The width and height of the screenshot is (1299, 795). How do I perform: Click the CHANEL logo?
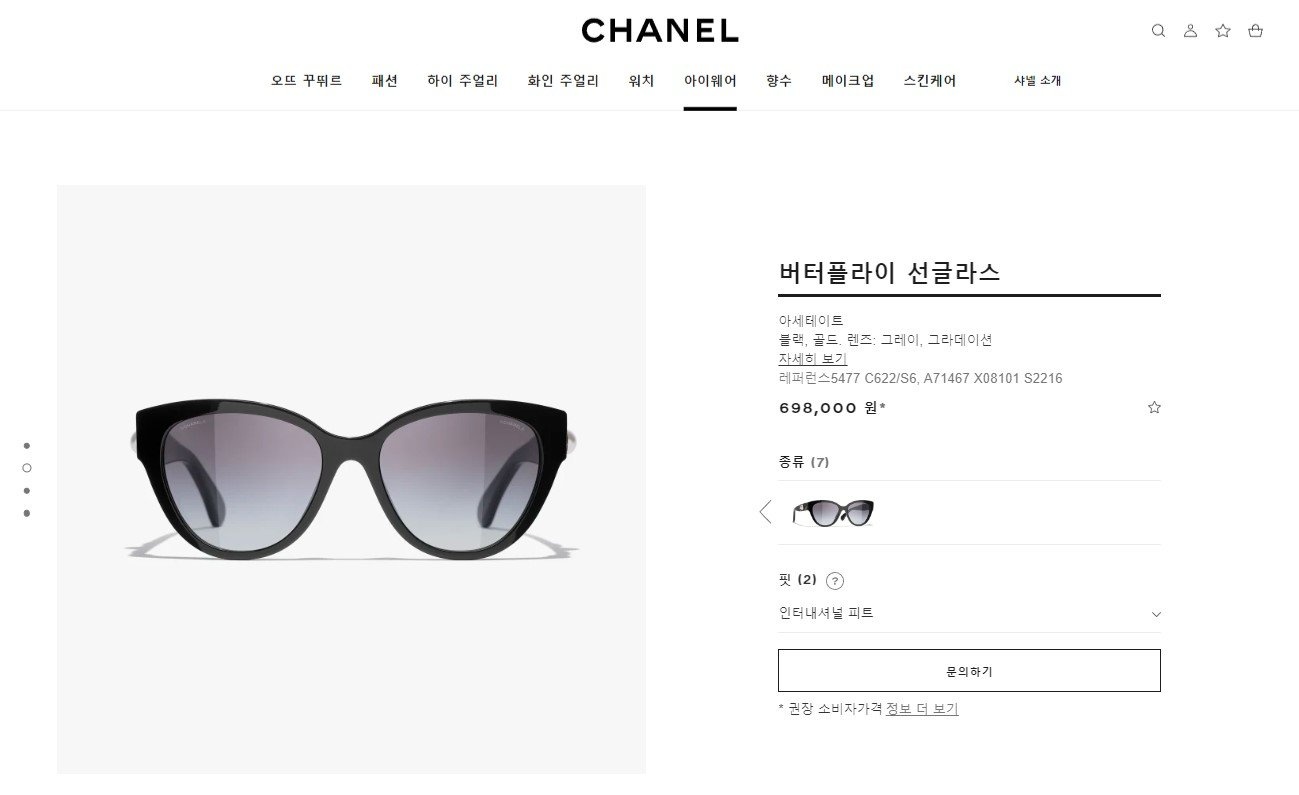tap(660, 31)
